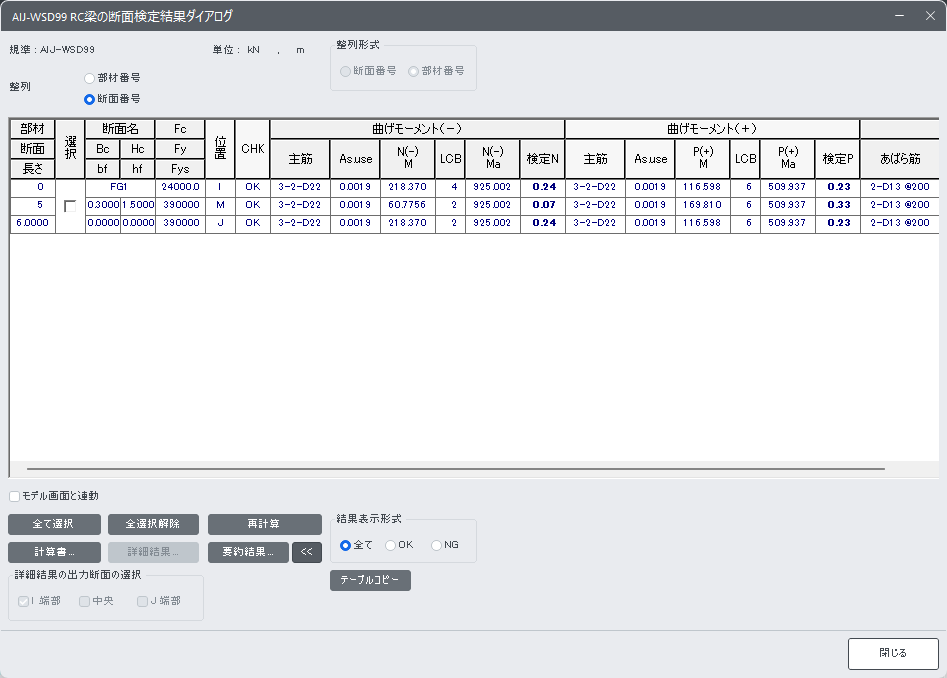This screenshot has height=678, width=947.
Task: Click the 検定N column header
Action: coord(542,159)
